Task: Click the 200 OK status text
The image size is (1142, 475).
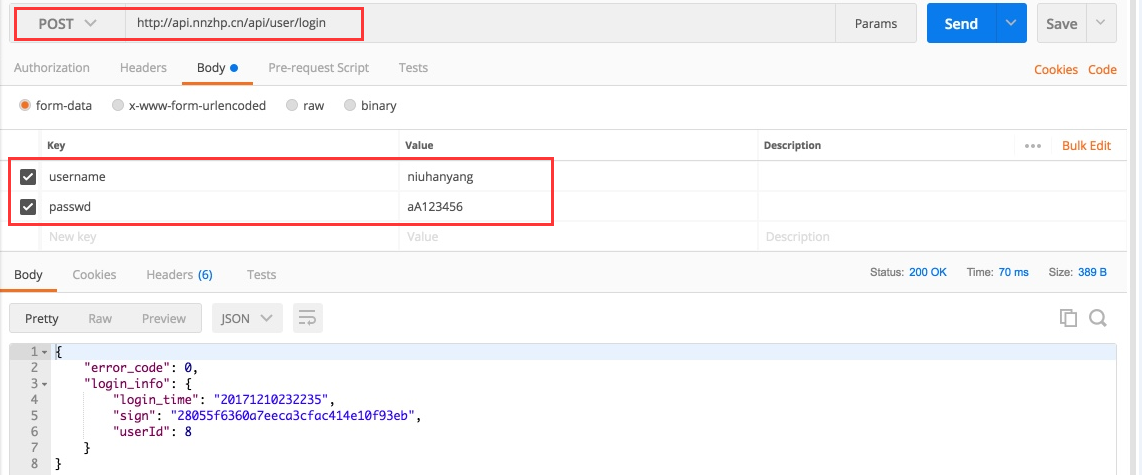Action: 928,272
